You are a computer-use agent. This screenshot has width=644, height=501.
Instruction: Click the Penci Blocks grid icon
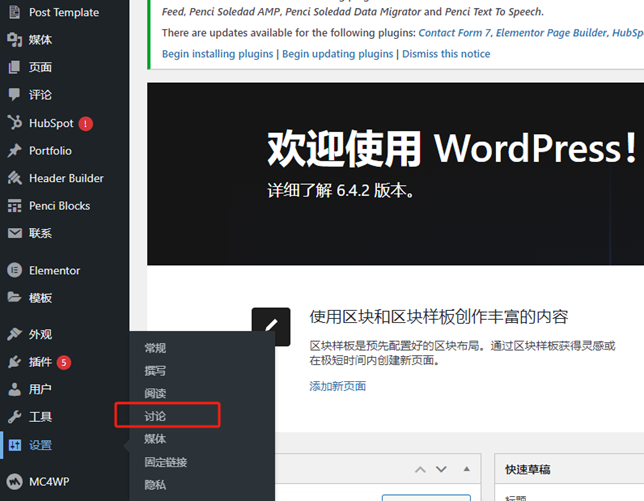[x=14, y=206]
